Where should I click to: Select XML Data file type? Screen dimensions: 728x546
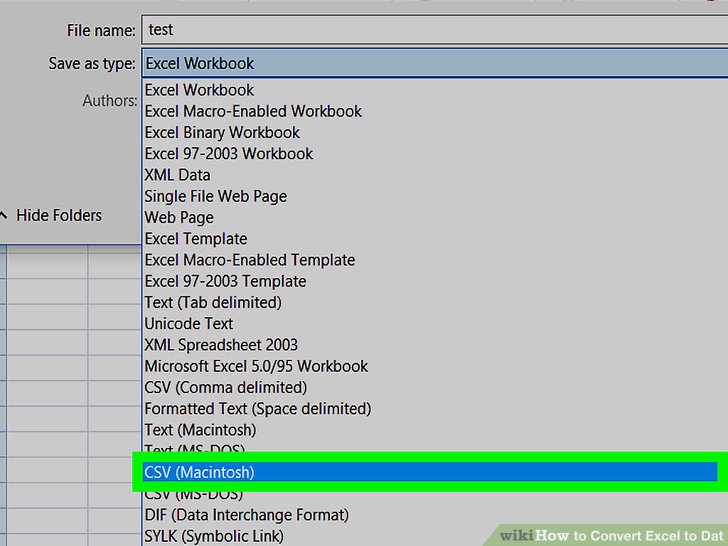(177, 175)
